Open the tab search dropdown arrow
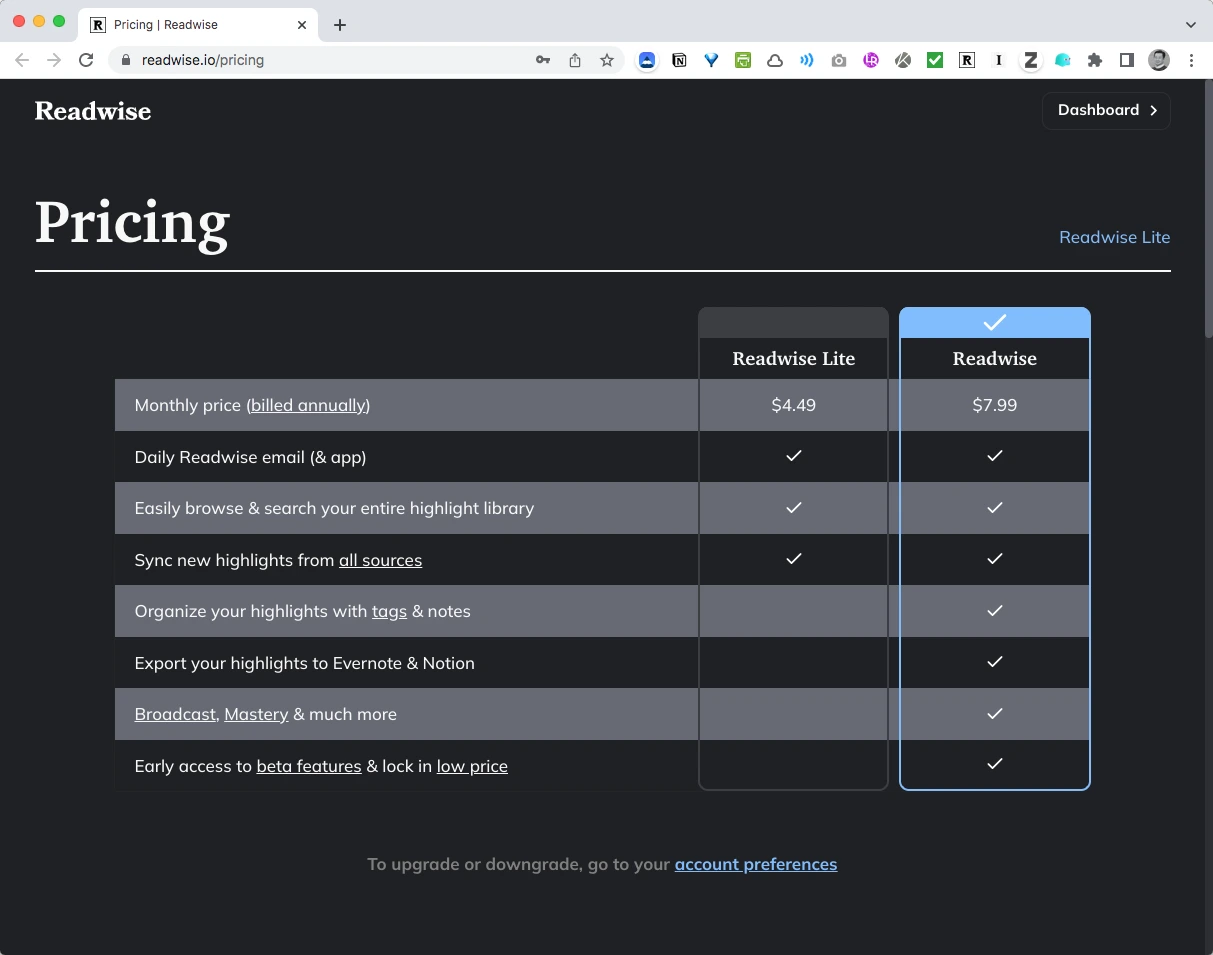 pyautogui.click(x=1191, y=24)
